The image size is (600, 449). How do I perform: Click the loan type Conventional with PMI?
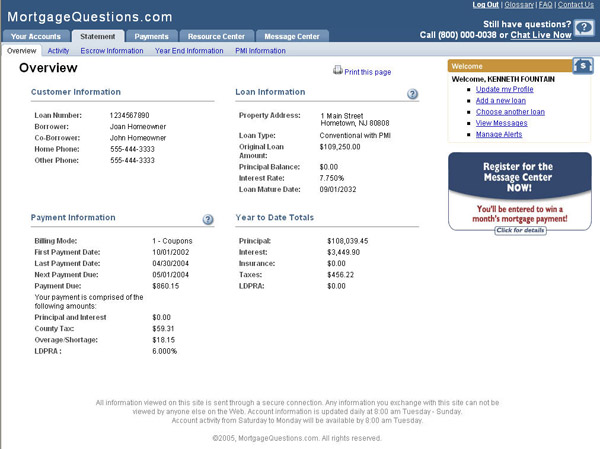[355, 136]
